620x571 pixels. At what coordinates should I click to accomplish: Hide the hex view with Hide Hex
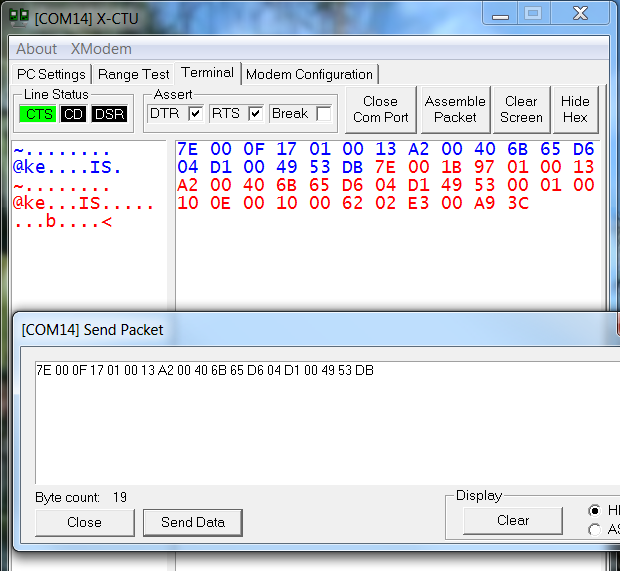(575, 109)
